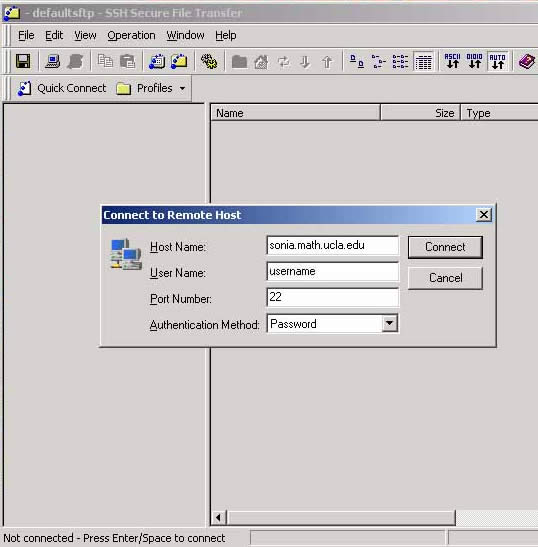538x547 pixels.
Task: Click the Save floppy disk icon
Action: pyautogui.click(x=23, y=62)
